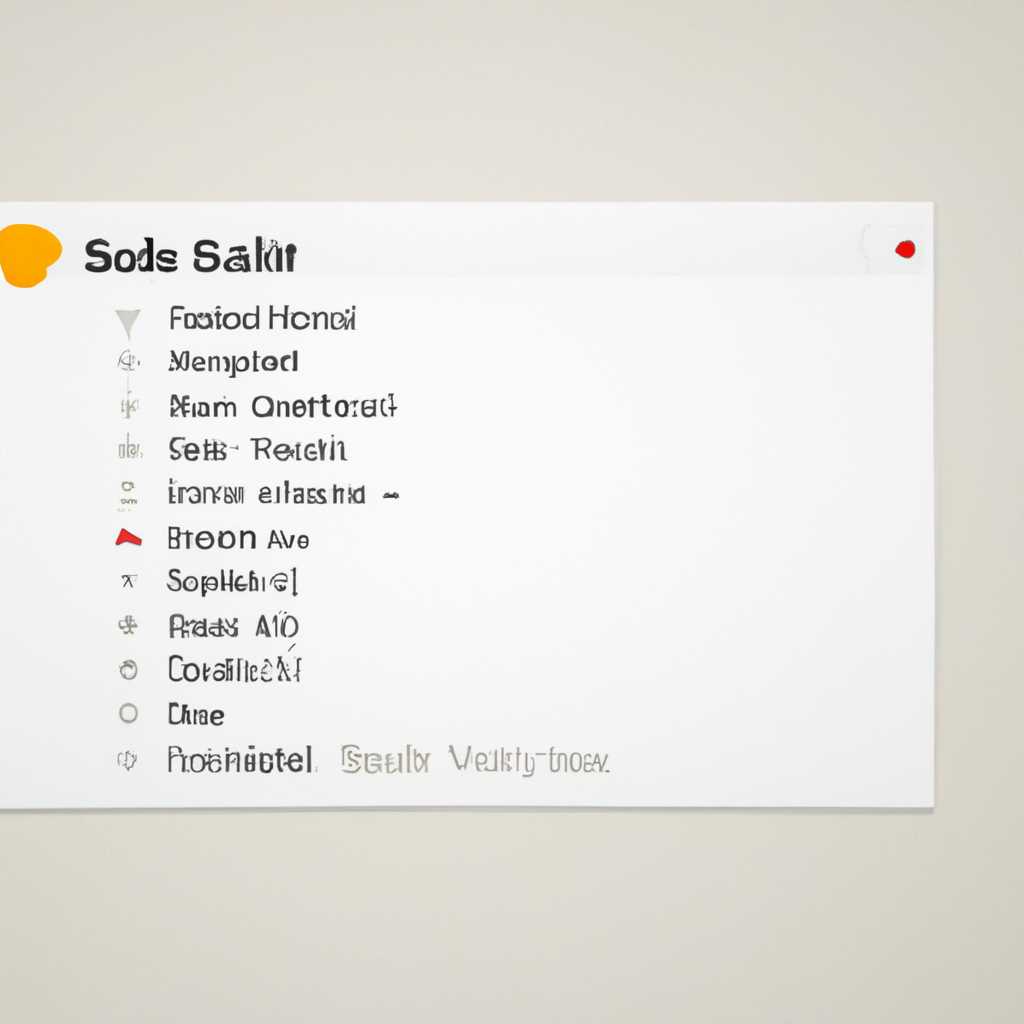Viewport: 1024px width, 1024px height.
Task: Click the Sods Salkit title text
Action: point(190,256)
